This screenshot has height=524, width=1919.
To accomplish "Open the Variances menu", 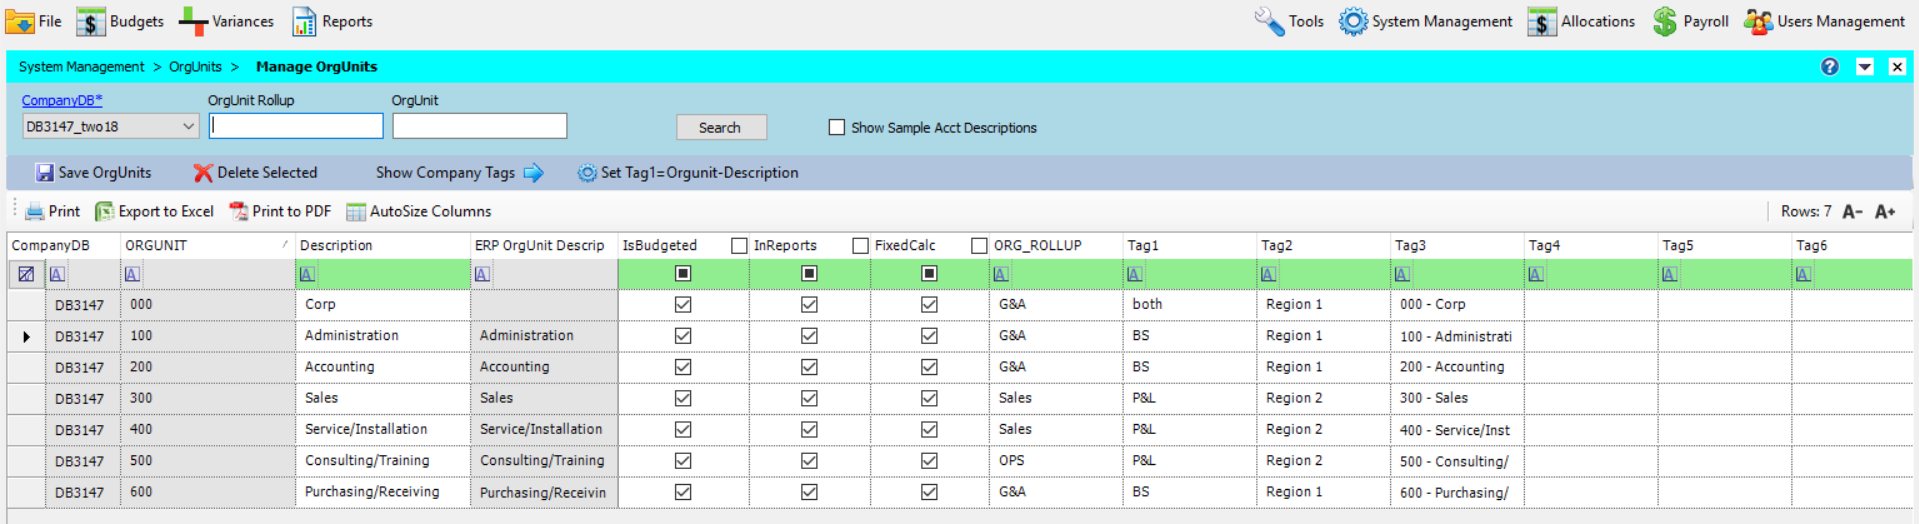I will pyautogui.click(x=226, y=21).
